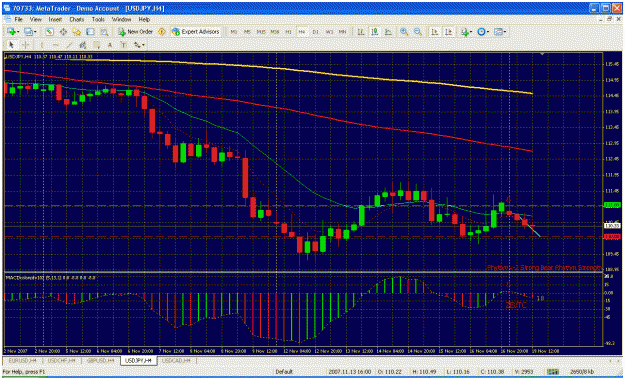The image size is (625, 378).
Task: Switch timeframe to M15
Action: [261, 32]
